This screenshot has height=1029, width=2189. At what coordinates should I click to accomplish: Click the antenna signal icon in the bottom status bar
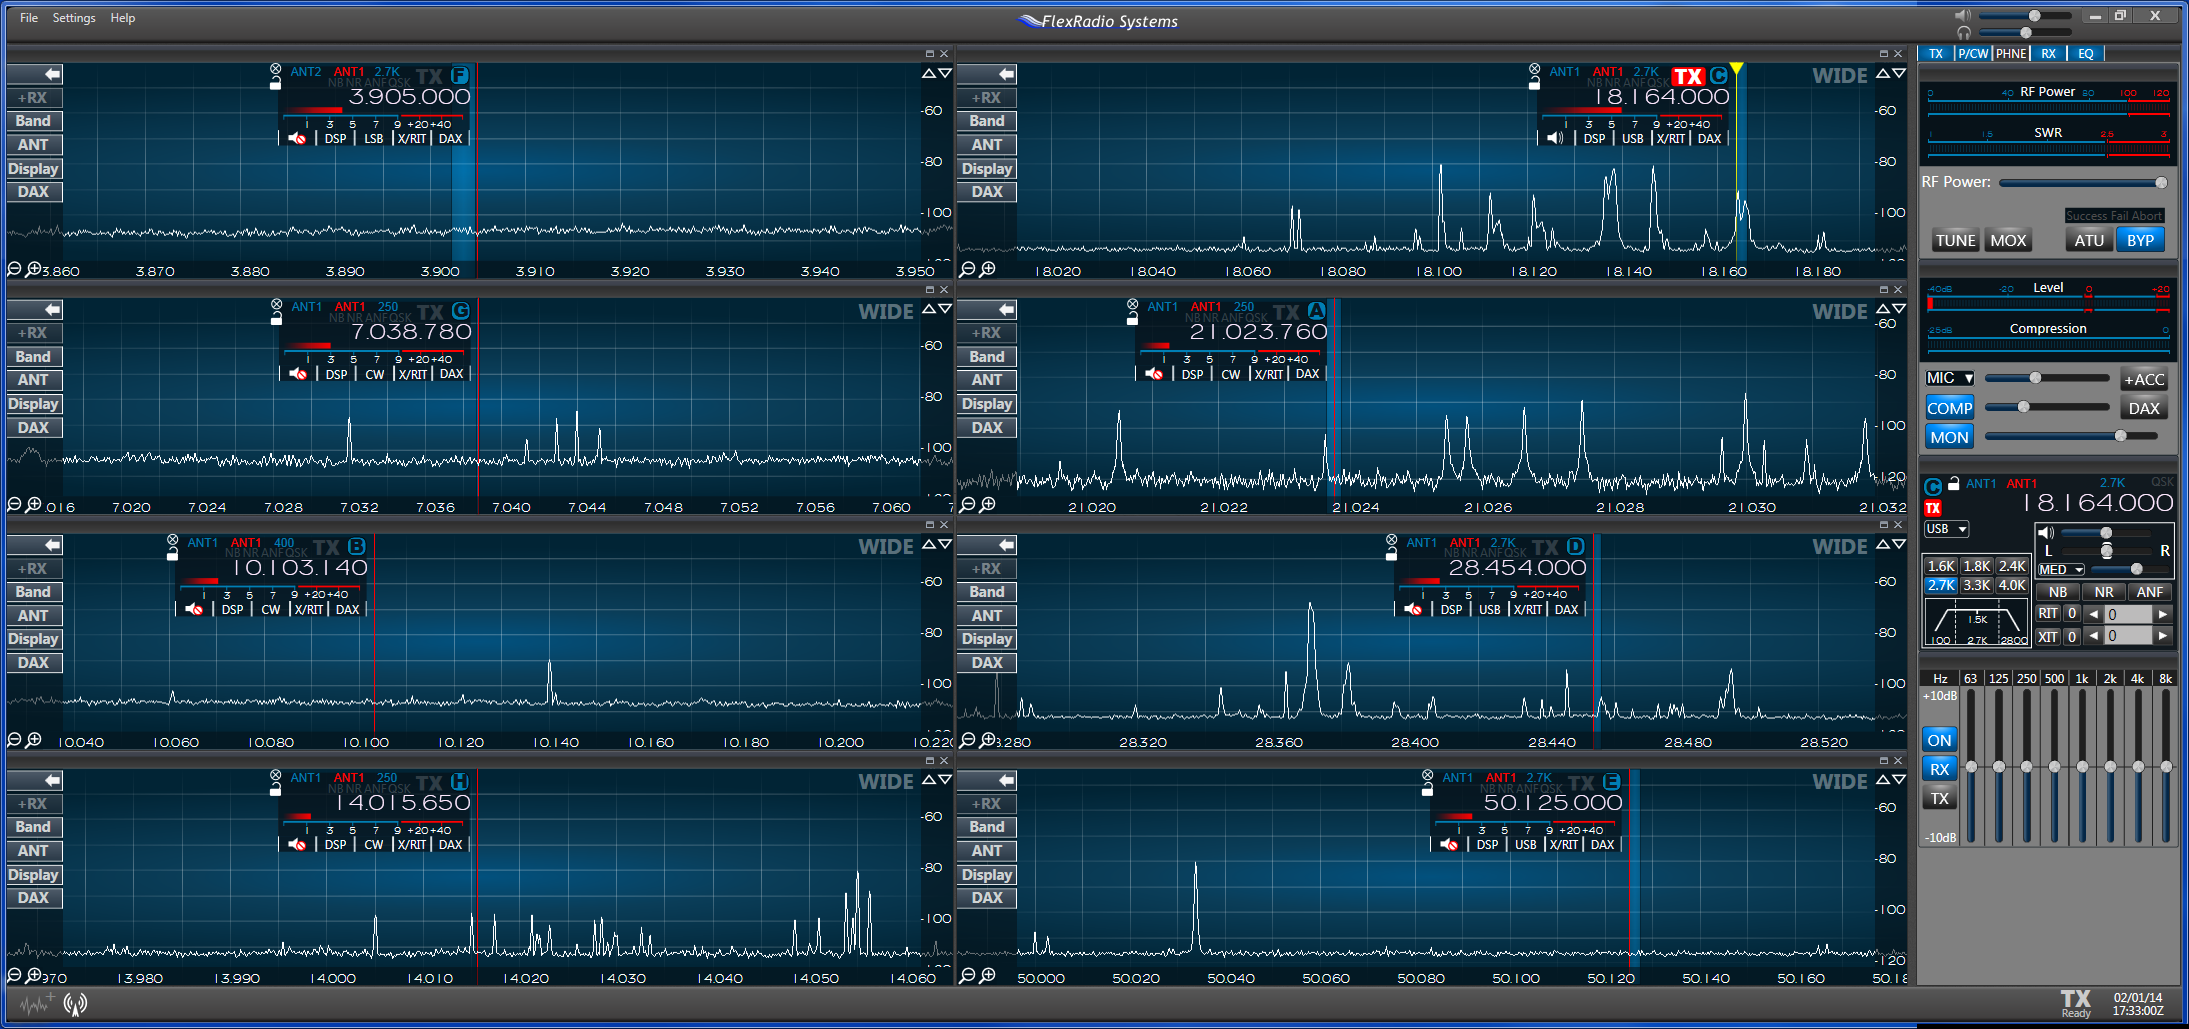tap(75, 1003)
